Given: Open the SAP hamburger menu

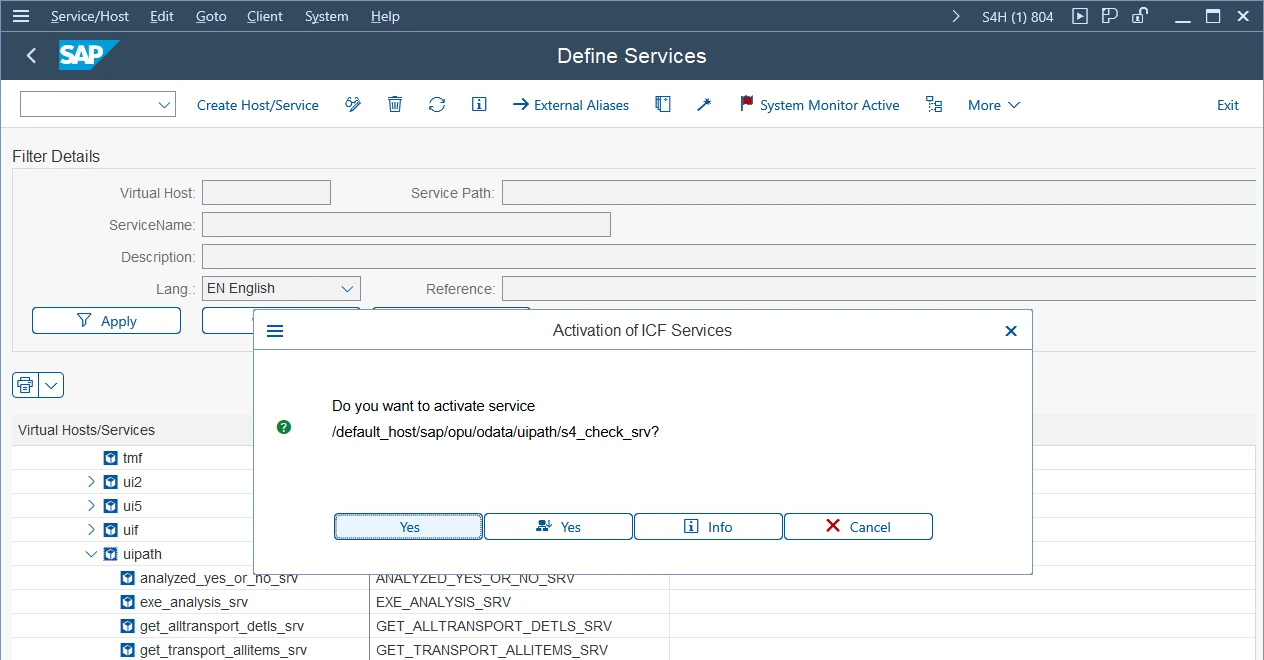Looking at the screenshot, I should 21,16.
